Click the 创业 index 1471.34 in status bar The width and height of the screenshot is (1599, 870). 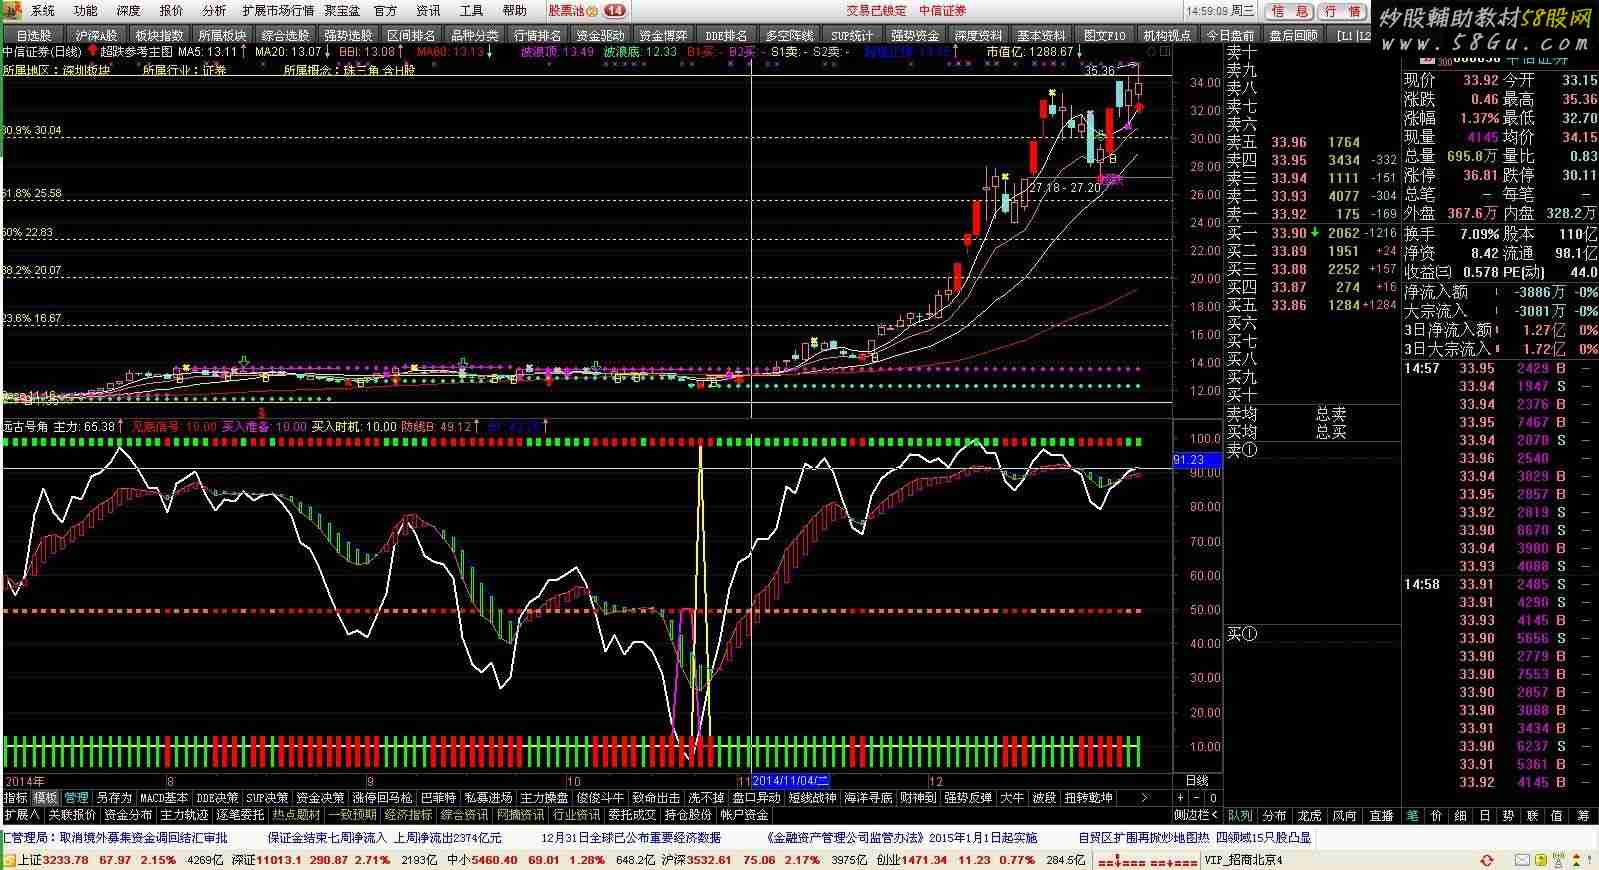pos(914,859)
